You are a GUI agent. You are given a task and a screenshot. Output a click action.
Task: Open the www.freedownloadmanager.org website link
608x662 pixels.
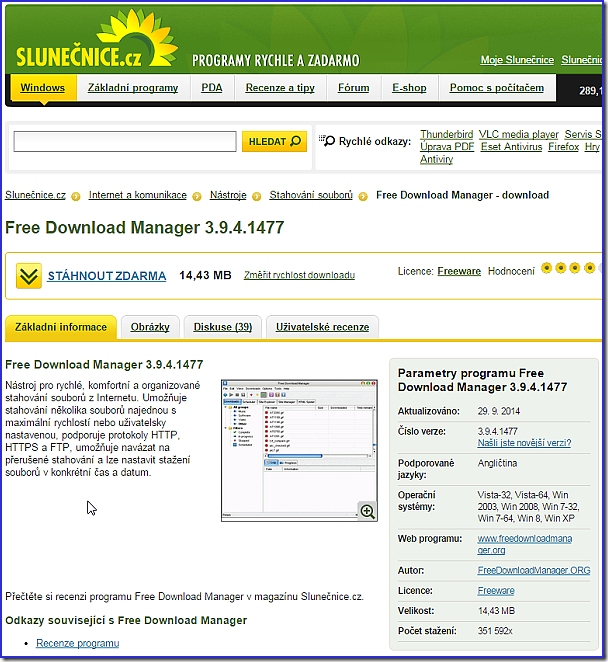(x=525, y=544)
